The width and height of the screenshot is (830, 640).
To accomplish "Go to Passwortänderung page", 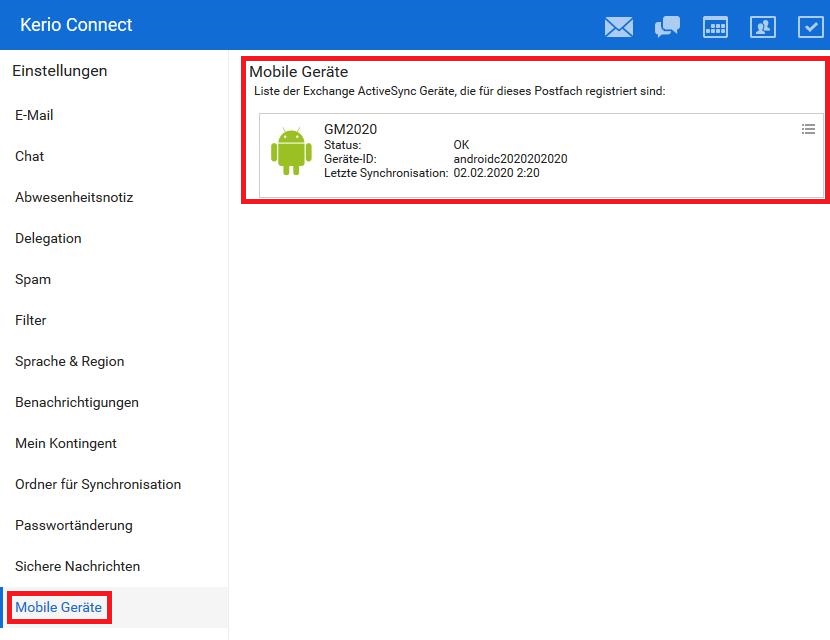I will (74, 525).
